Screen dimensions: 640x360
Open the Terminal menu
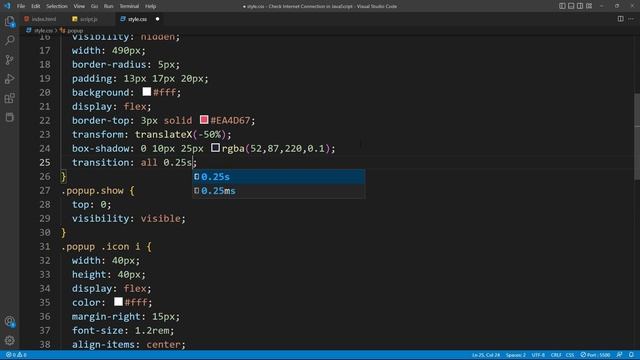(129, 6)
